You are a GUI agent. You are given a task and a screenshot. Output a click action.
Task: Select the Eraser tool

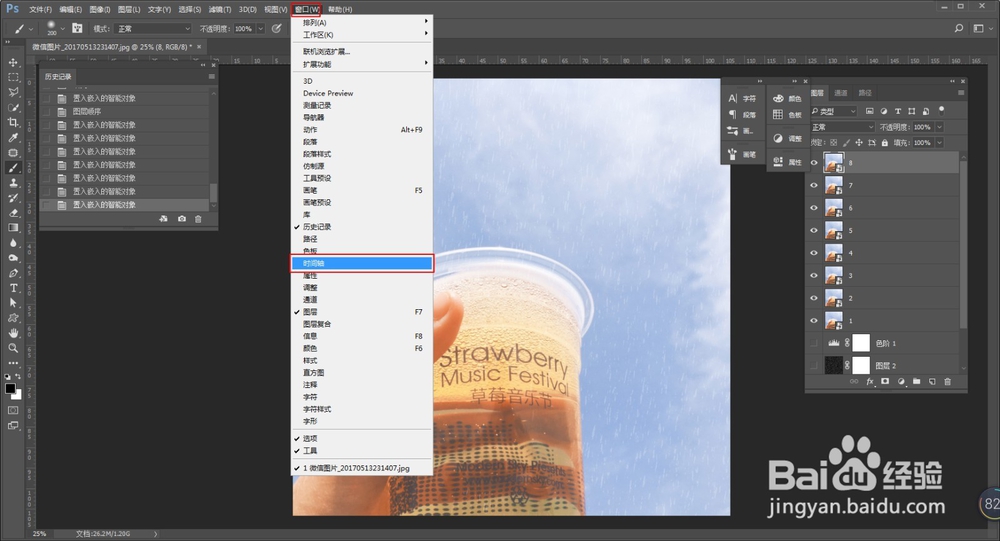tap(13, 213)
